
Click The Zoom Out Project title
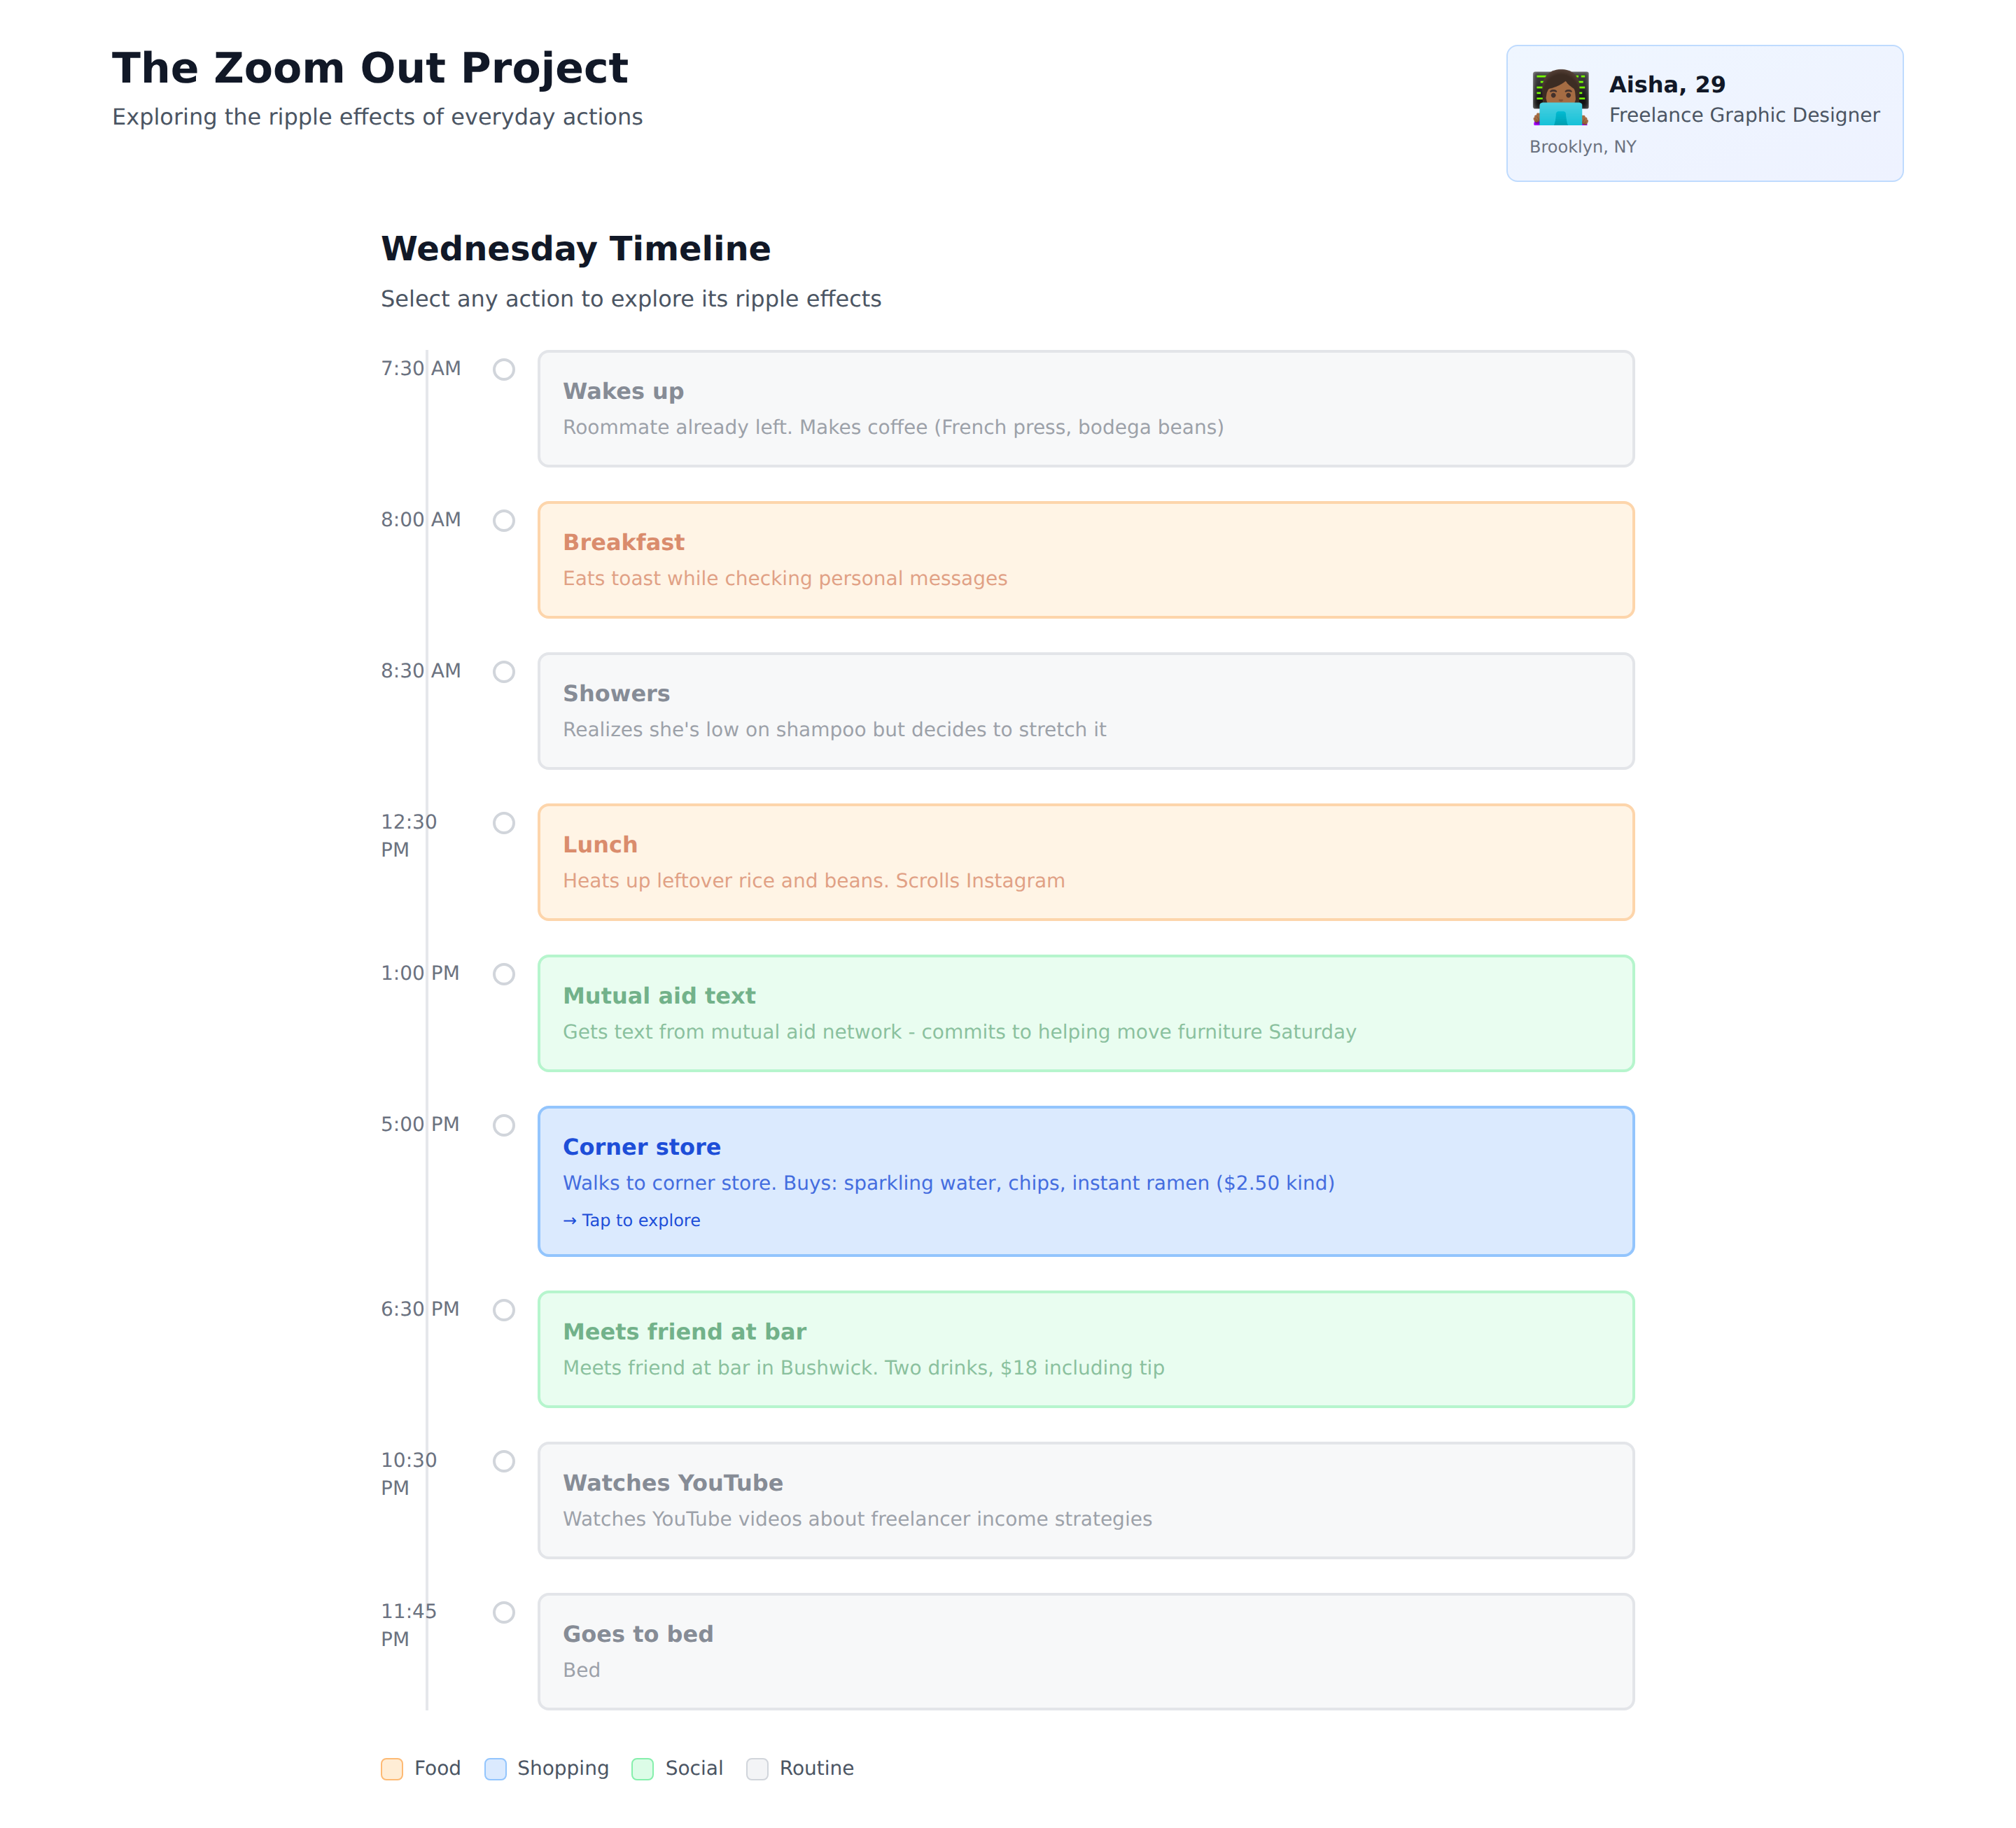370,68
